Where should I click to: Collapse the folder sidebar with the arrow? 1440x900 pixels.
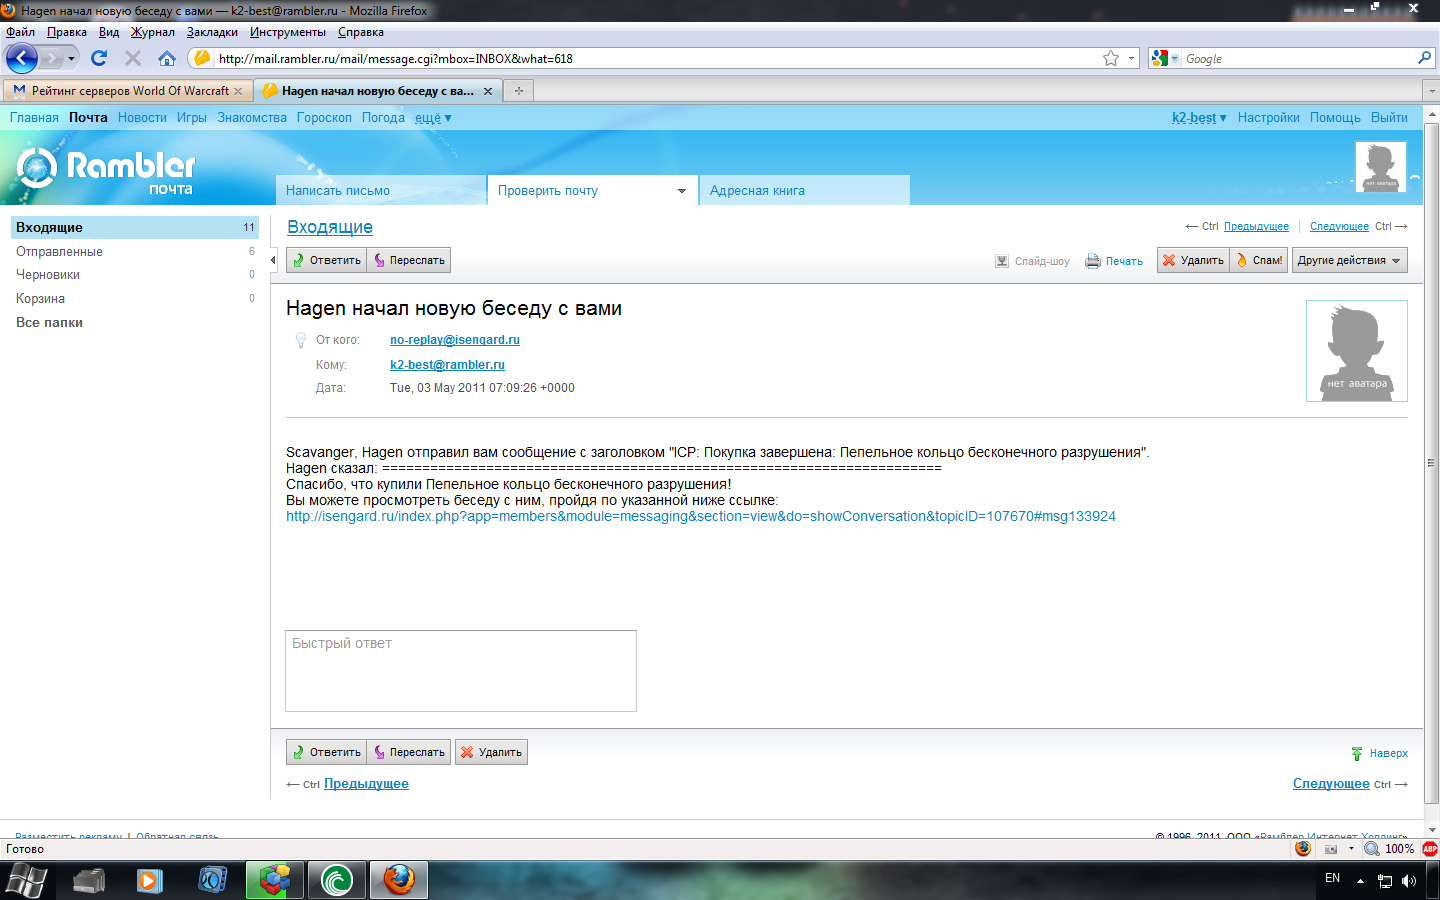click(x=273, y=260)
